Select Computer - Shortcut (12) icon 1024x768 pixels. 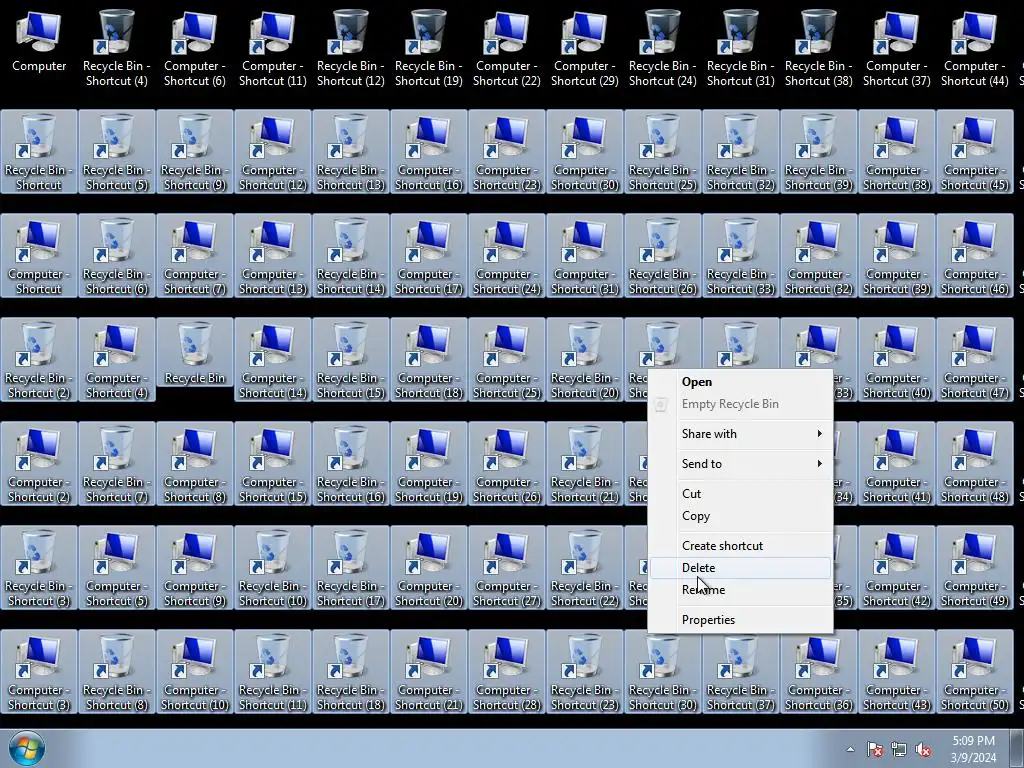(x=273, y=152)
